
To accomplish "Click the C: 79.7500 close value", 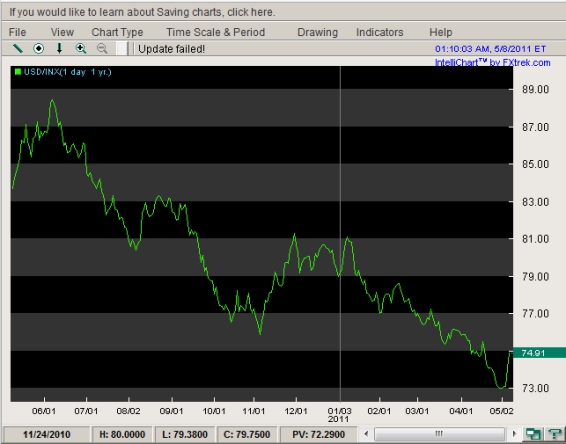I will click(x=247, y=434).
